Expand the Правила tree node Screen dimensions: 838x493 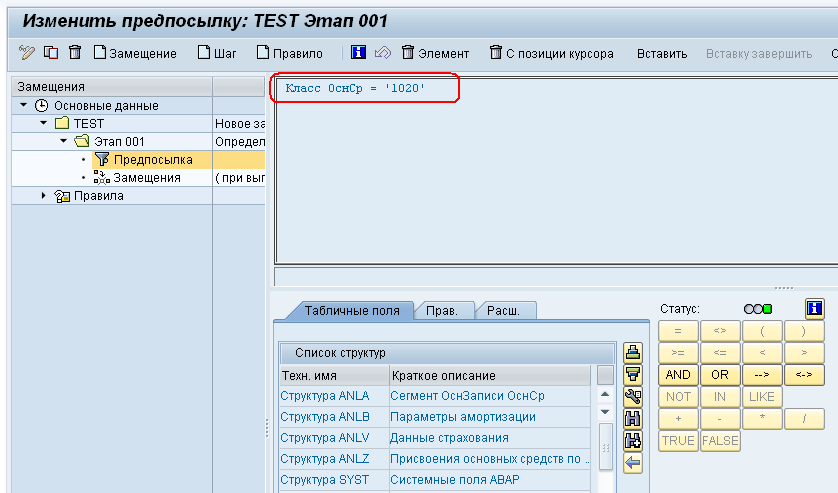click(x=44, y=196)
